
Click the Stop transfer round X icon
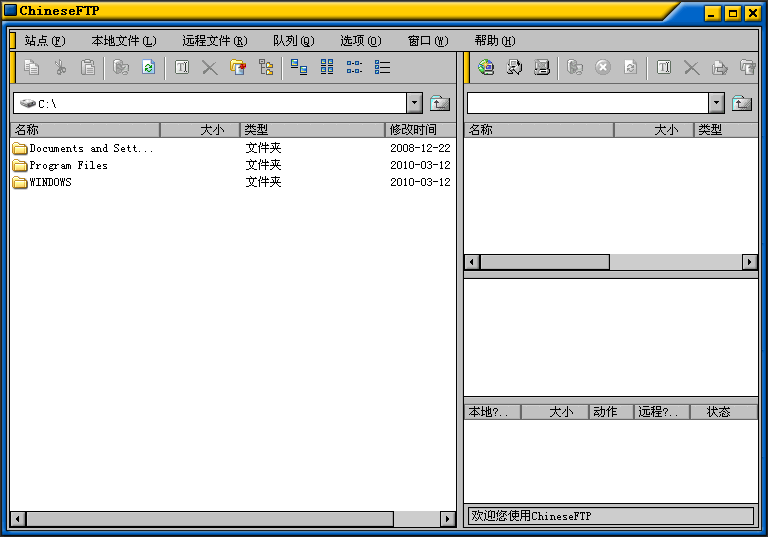coord(602,67)
